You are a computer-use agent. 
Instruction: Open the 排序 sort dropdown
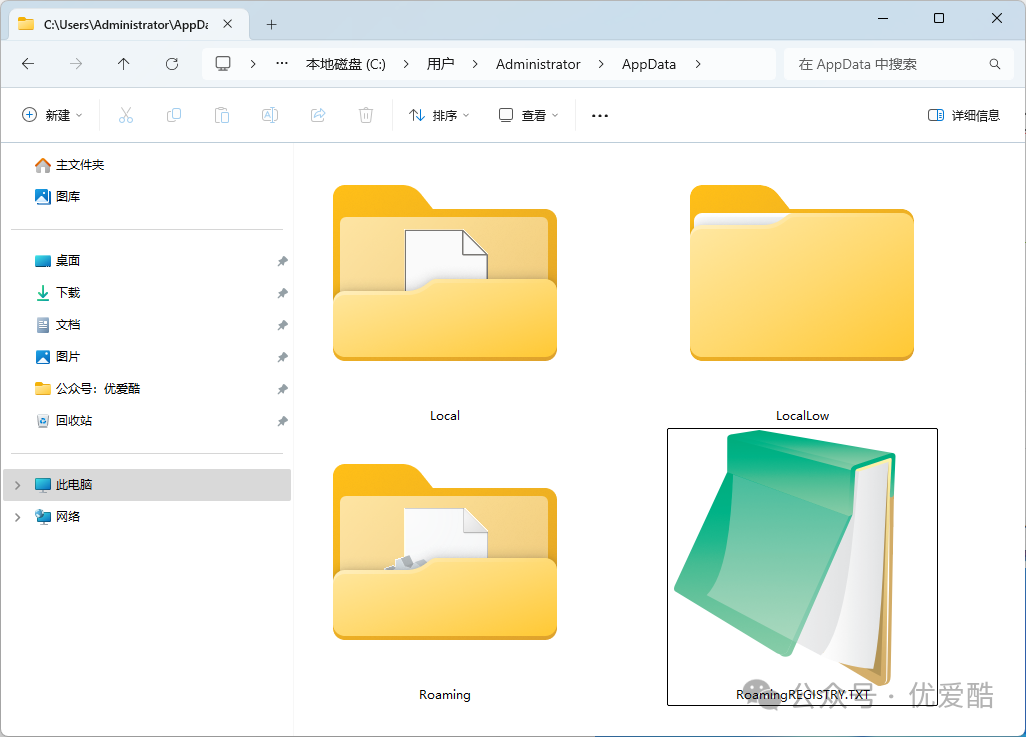pos(439,115)
